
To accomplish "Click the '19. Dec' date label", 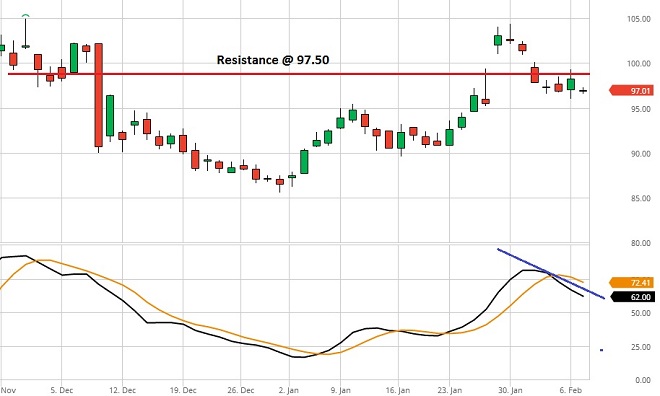I will coord(183,391).
